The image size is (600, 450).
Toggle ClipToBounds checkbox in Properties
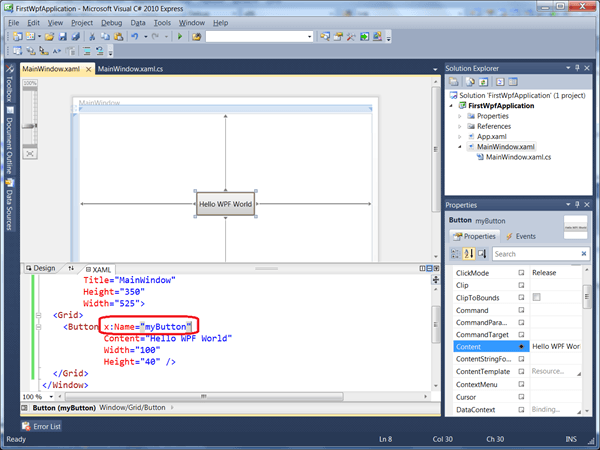tap(536, 297)
